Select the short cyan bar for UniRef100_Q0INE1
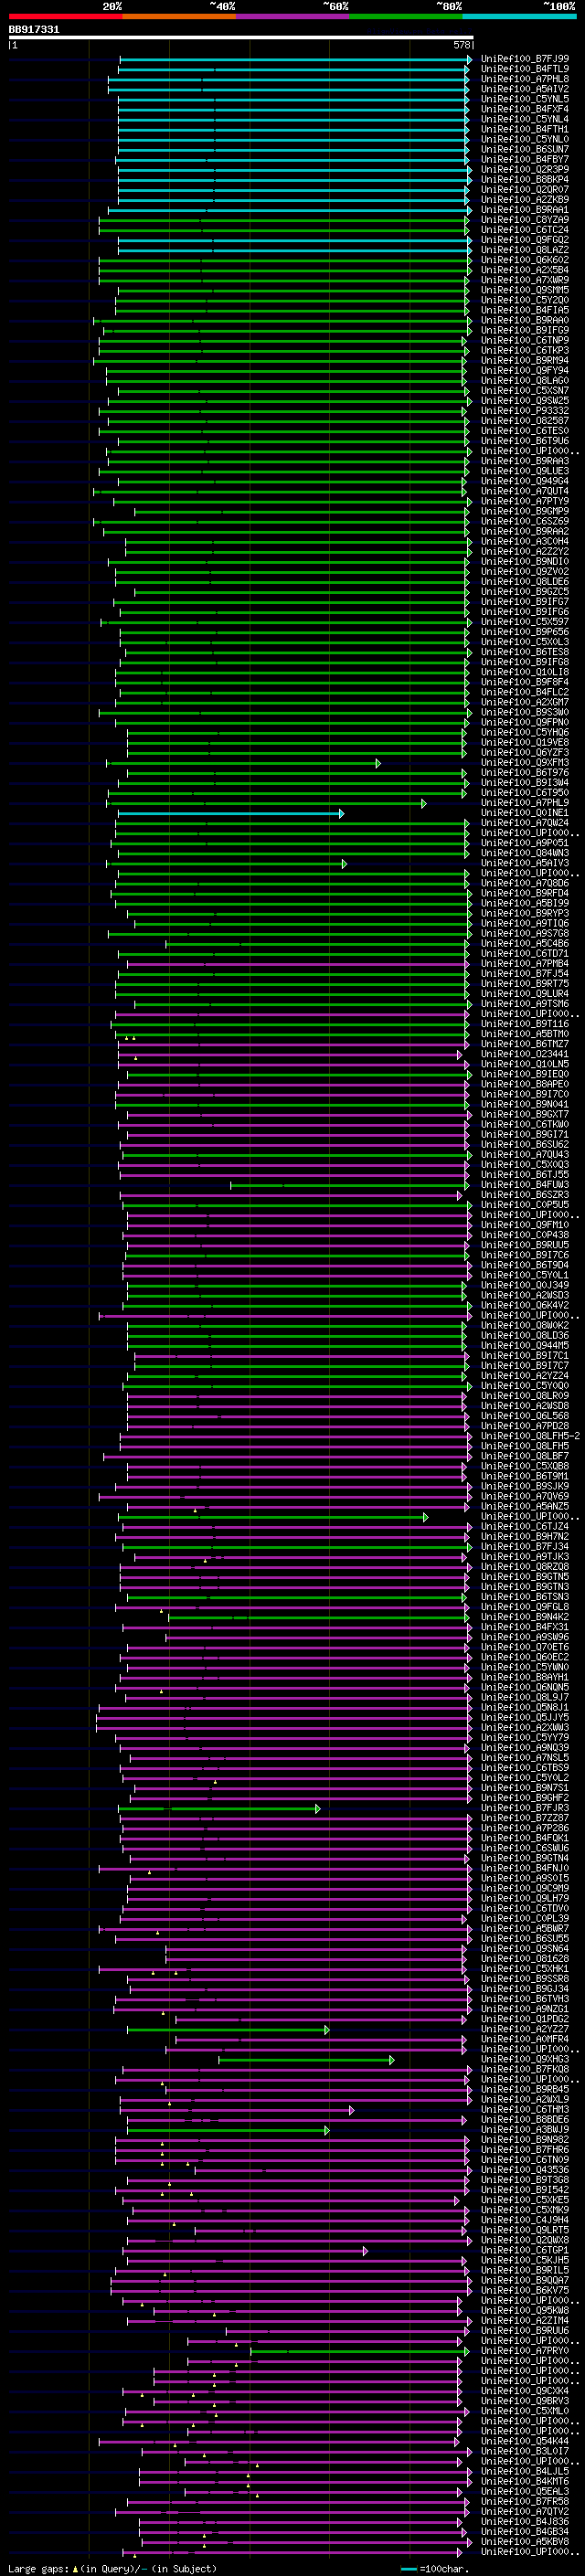 point(231,814)
